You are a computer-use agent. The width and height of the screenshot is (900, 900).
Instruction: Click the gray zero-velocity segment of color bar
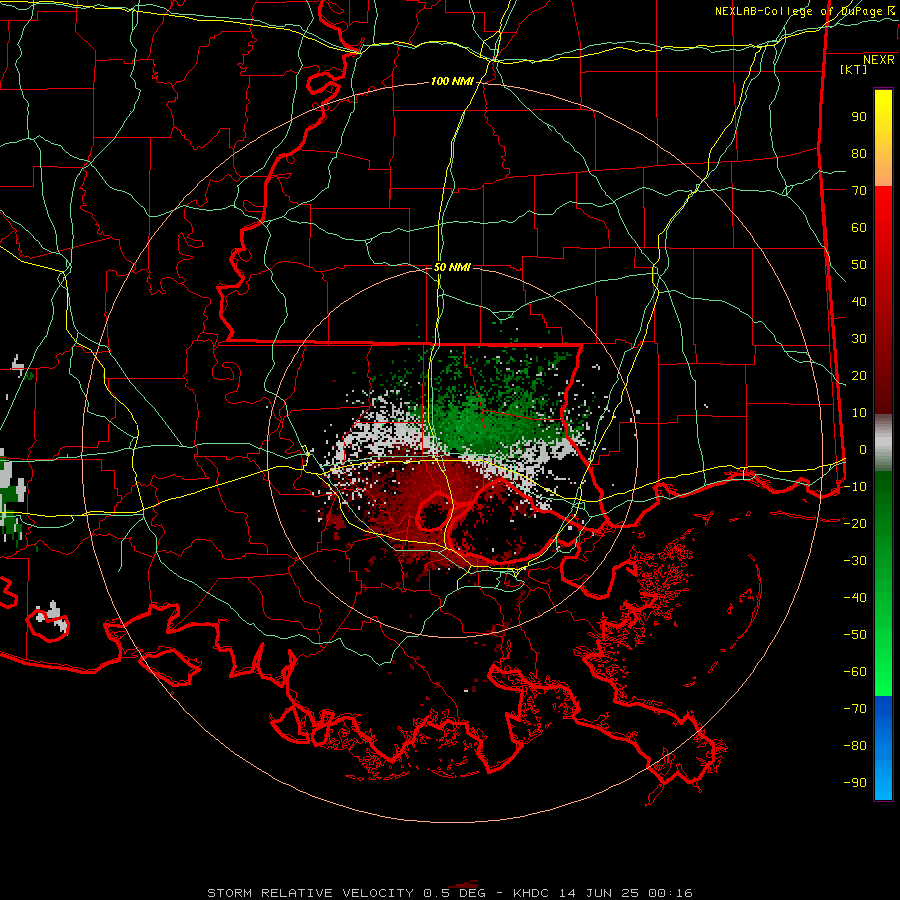click(x=883, y=442)
